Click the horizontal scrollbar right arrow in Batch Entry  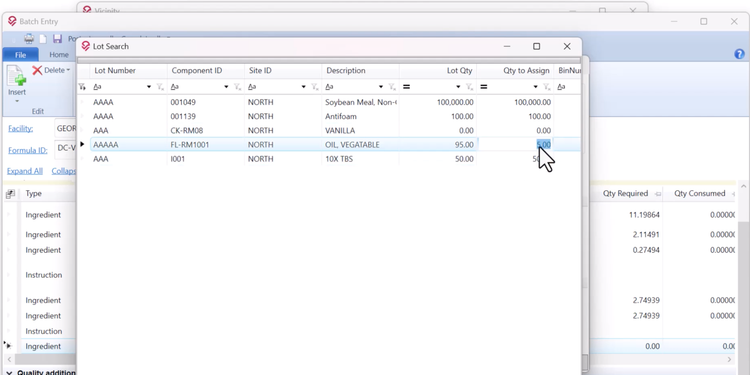[x=729, y=359]
